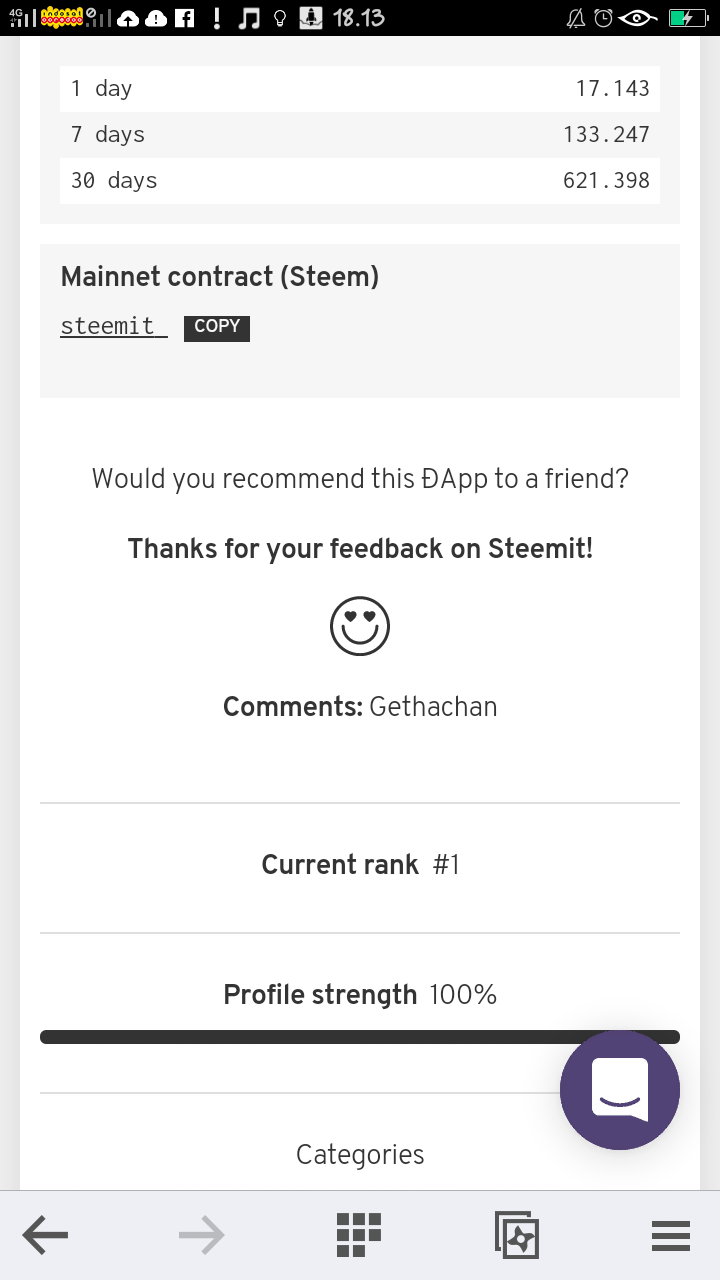Open the browser hamburger menu

coord(671,1236)
